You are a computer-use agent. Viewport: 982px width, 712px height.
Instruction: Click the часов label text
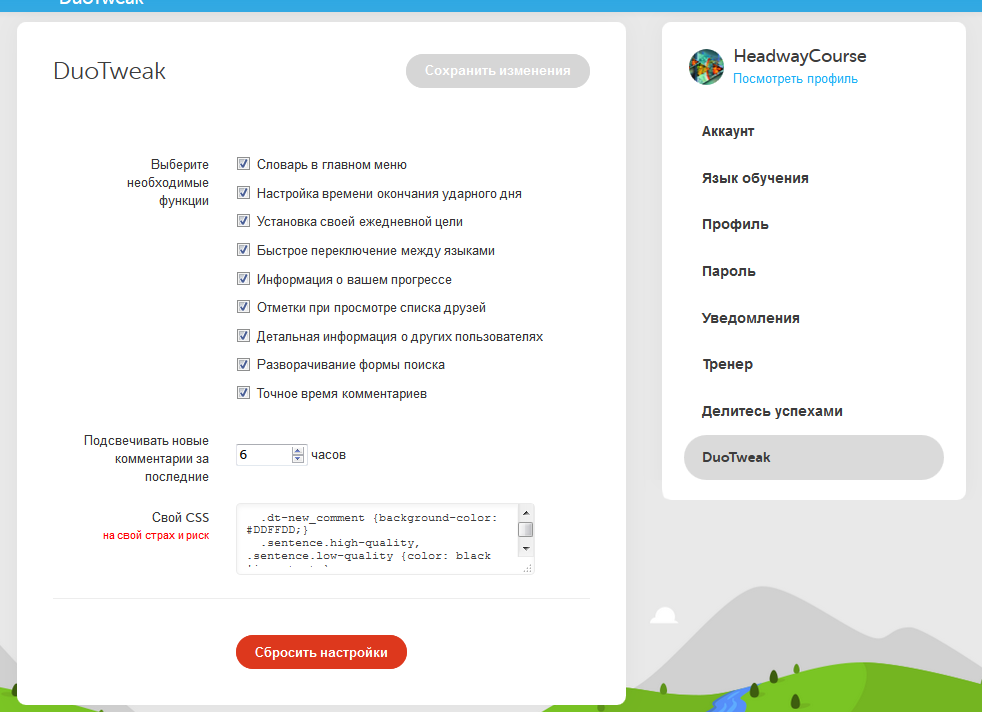click(328, 455)
